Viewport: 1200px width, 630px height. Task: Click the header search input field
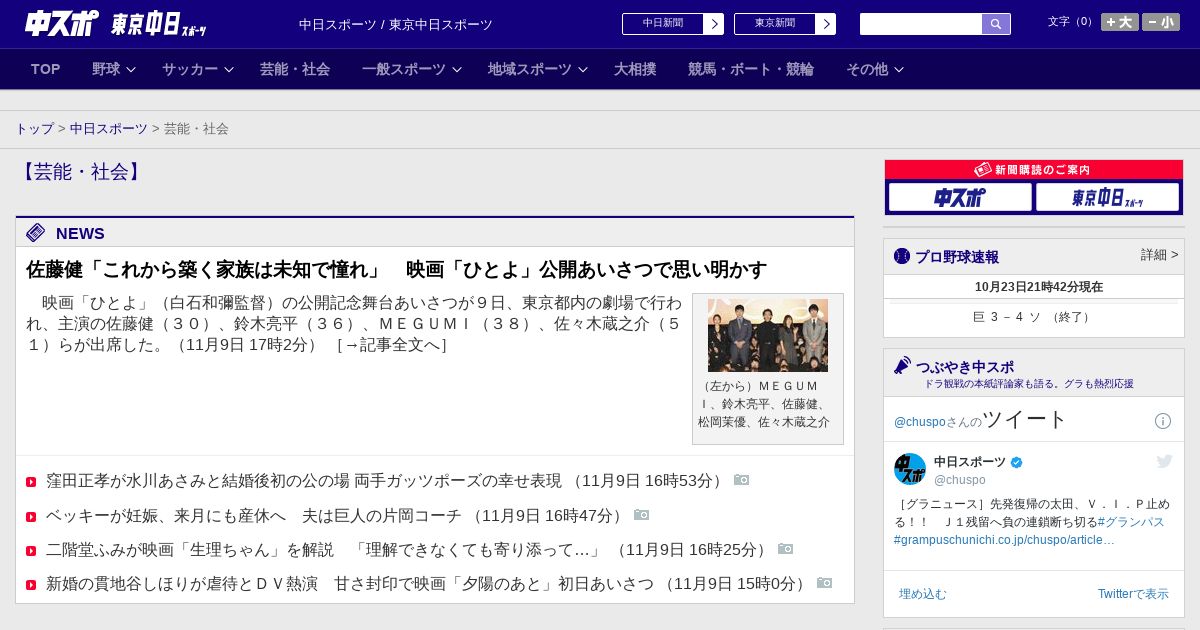click(x=921, y=24)
